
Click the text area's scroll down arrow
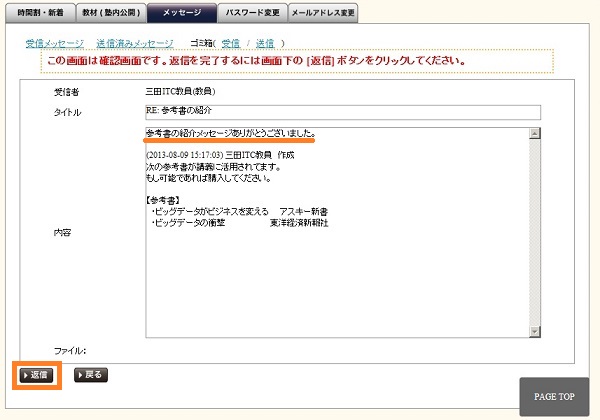click(535, 332)
